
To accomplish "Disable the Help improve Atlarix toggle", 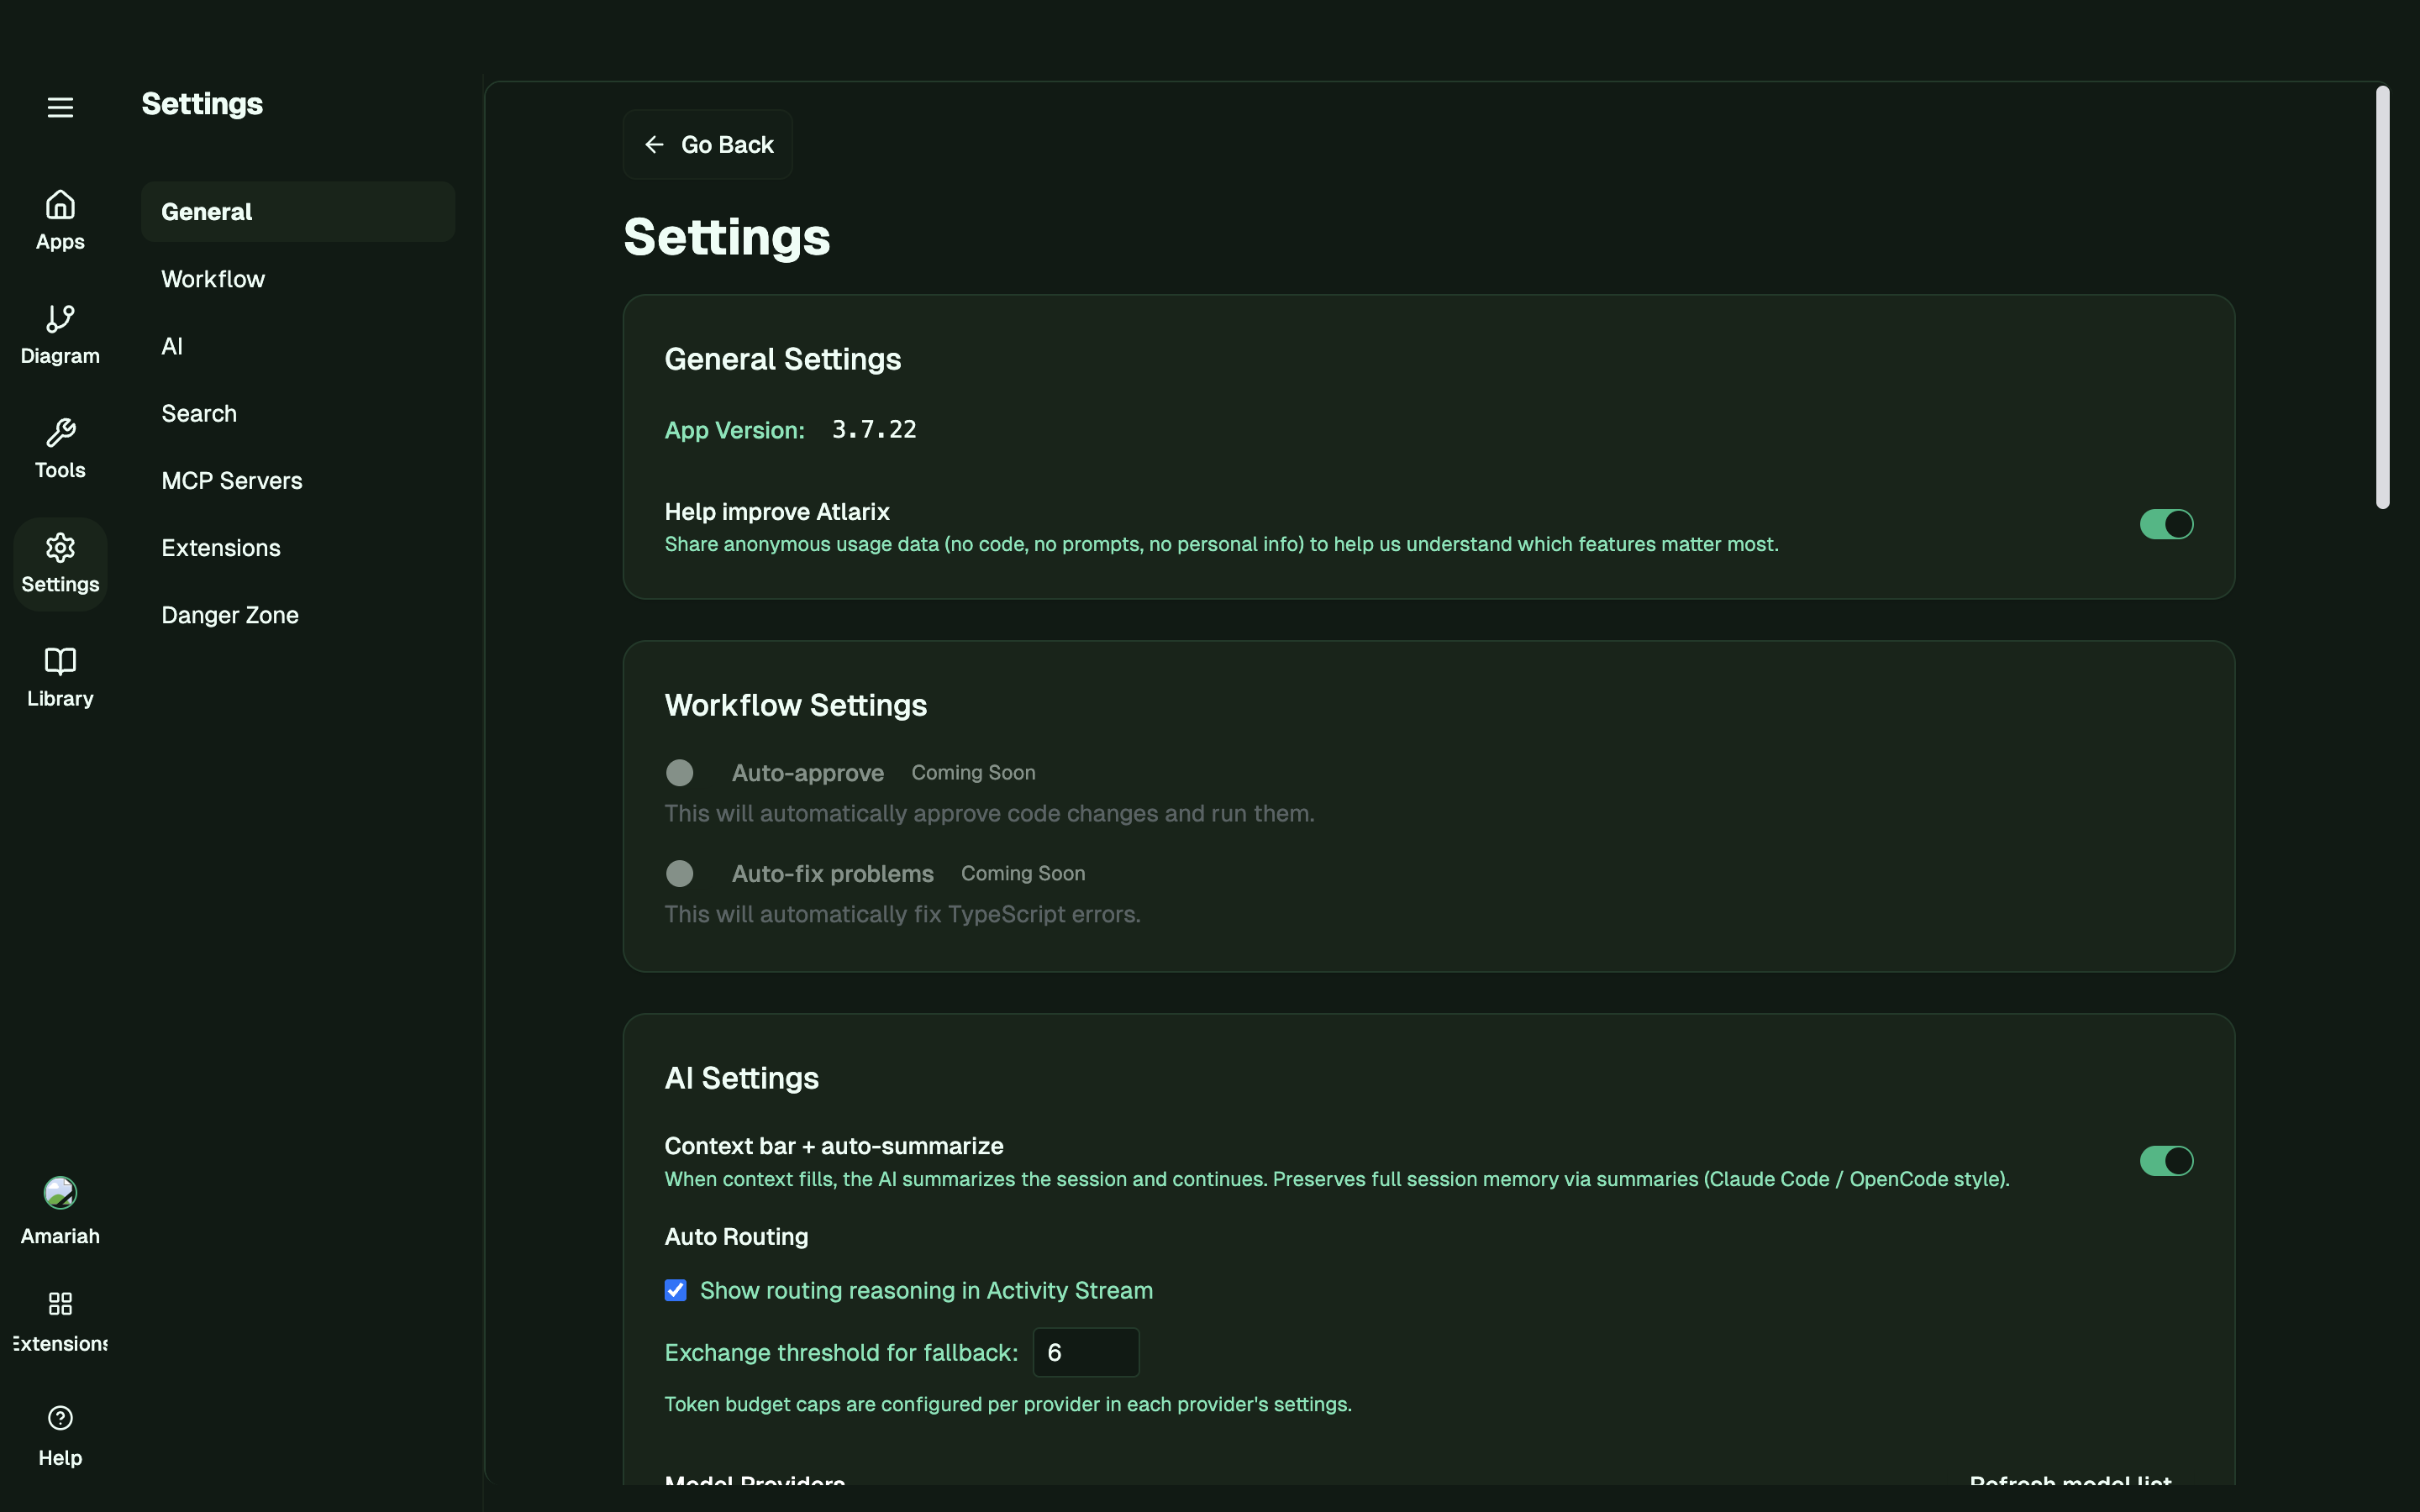I will tap(2165, 523).
